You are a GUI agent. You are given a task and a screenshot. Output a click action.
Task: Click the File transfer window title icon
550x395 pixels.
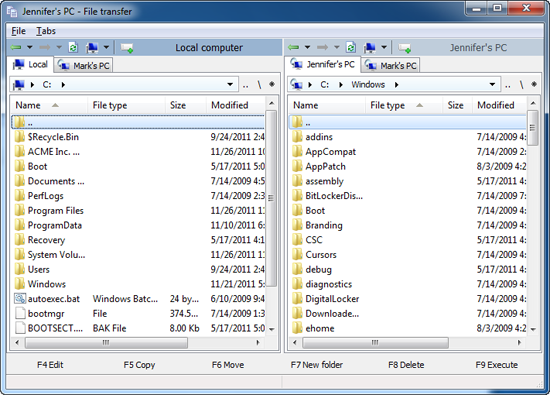(x=12, y=12)
